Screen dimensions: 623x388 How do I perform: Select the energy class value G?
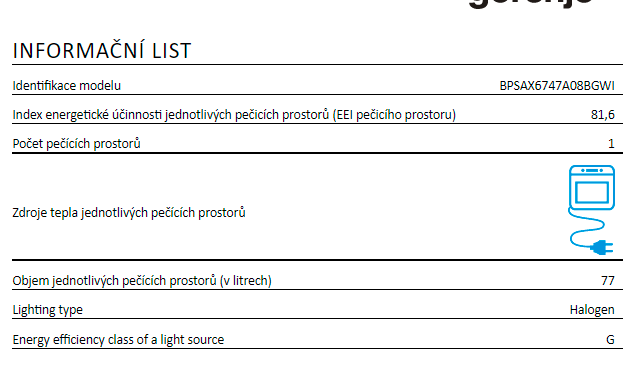point(610,340)
